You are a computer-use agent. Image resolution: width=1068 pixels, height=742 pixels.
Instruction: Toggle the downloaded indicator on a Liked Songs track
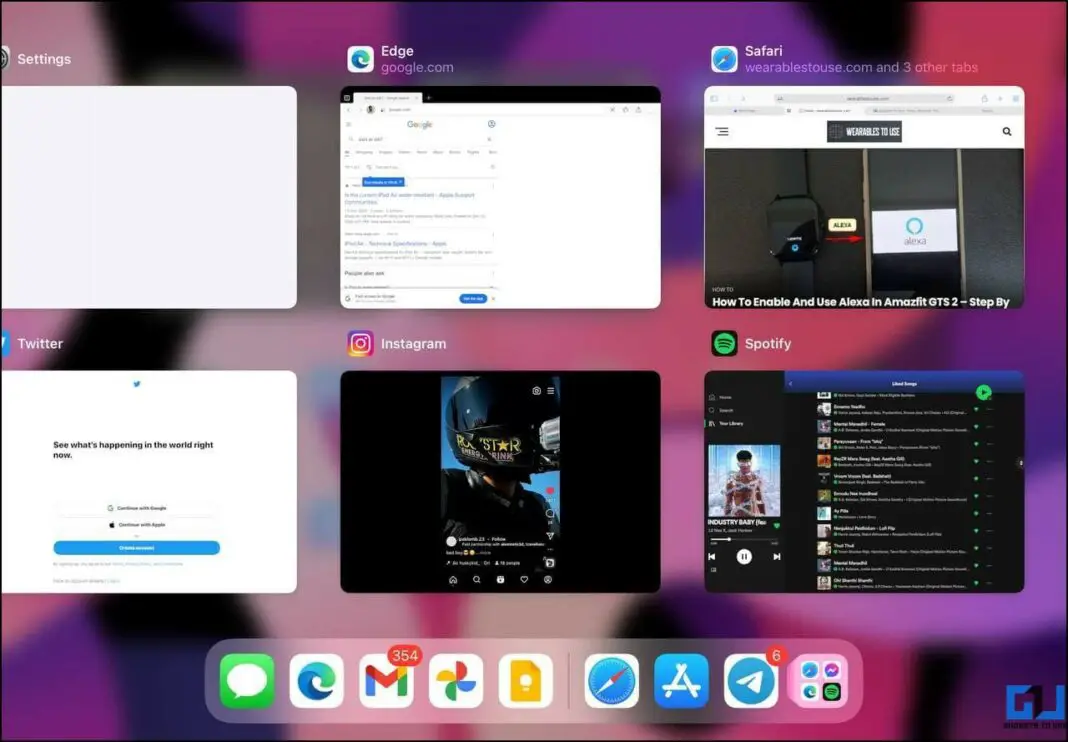977,428
